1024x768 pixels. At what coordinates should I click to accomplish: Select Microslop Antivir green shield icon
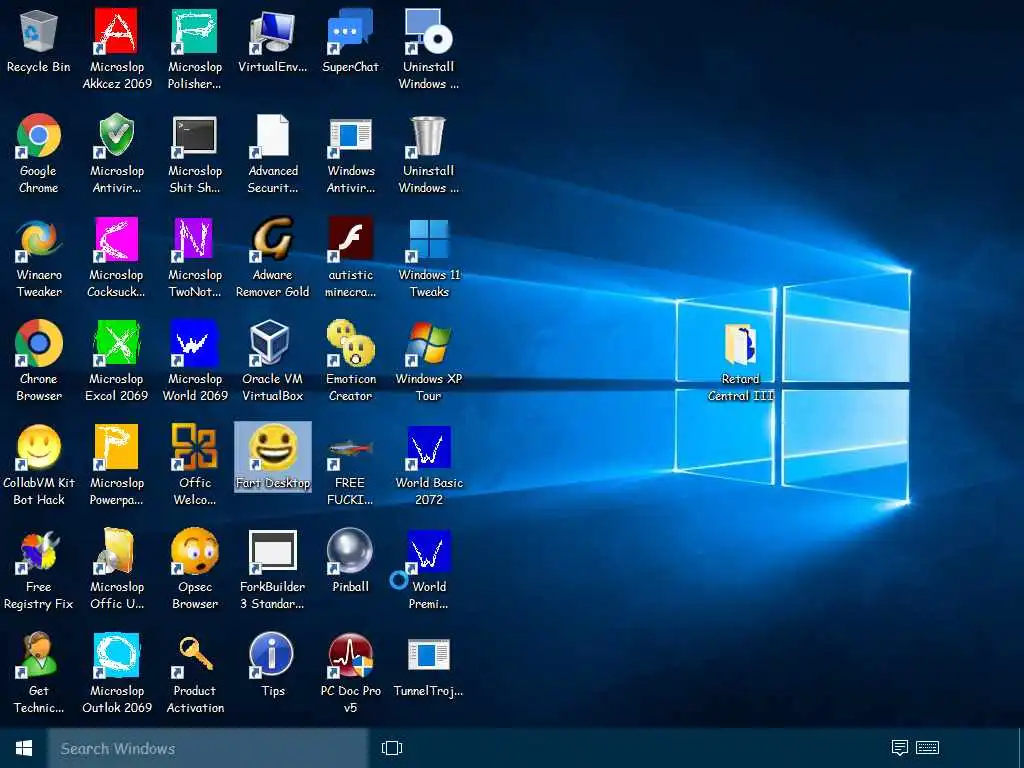117,153
